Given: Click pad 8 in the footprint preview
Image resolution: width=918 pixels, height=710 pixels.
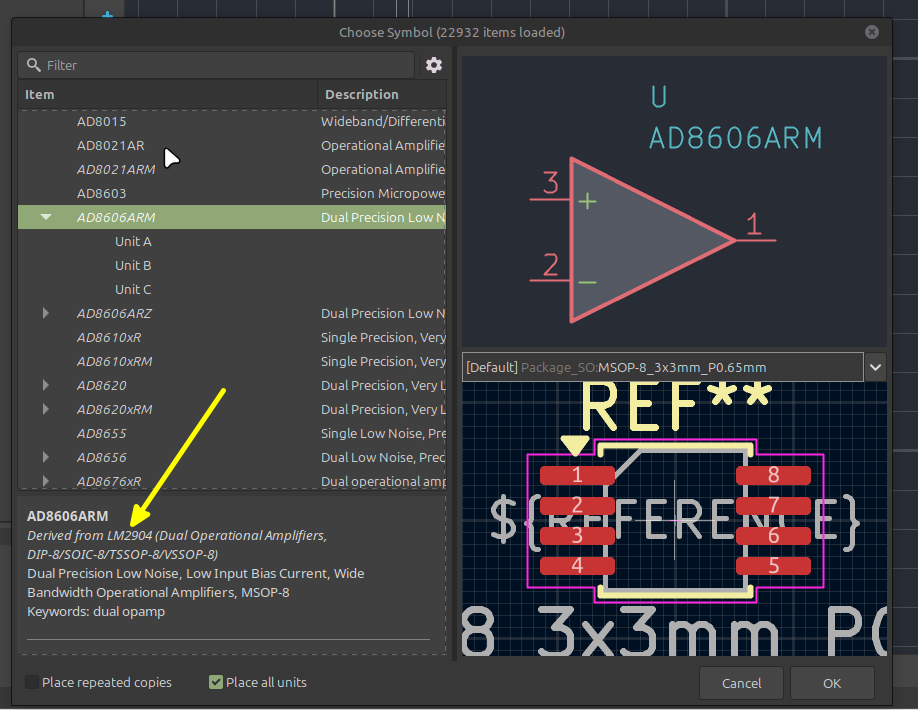Looking at the screenshot, I should pyautogui.click(x=773, y=475).
